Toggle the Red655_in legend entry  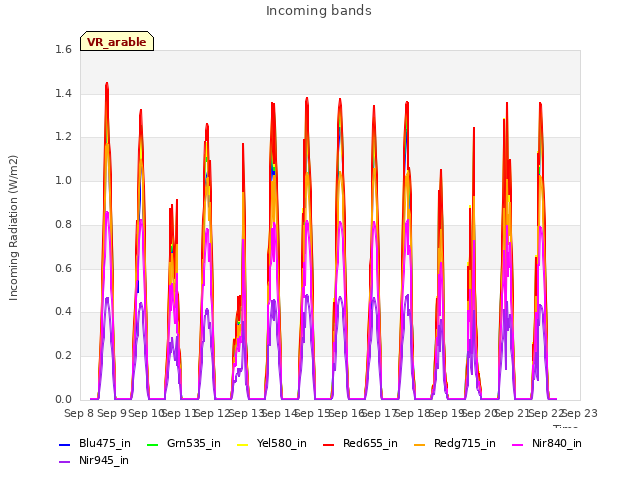click(x=360, y=443)
